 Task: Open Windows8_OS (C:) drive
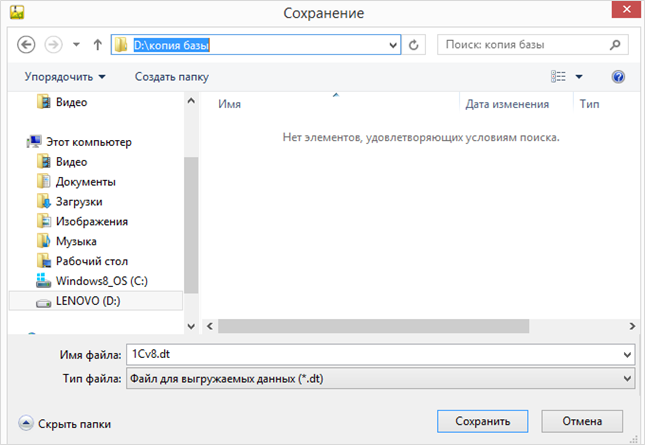click(x=101, y=281)
